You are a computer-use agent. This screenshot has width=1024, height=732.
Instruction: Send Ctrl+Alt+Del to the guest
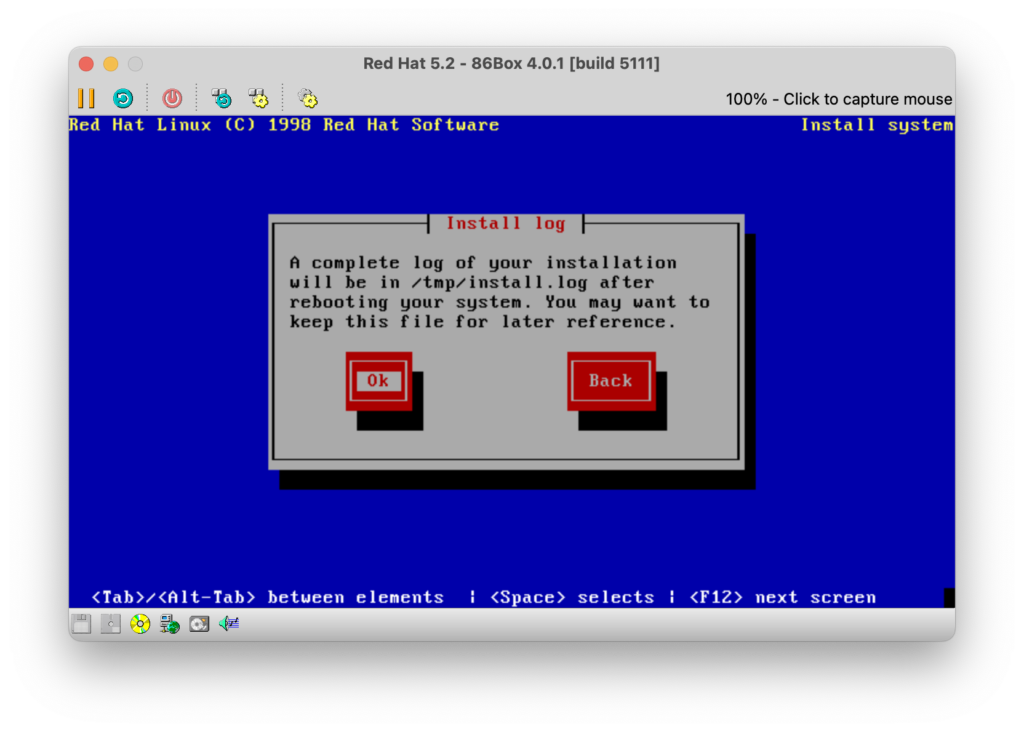(x=222, y=99)
